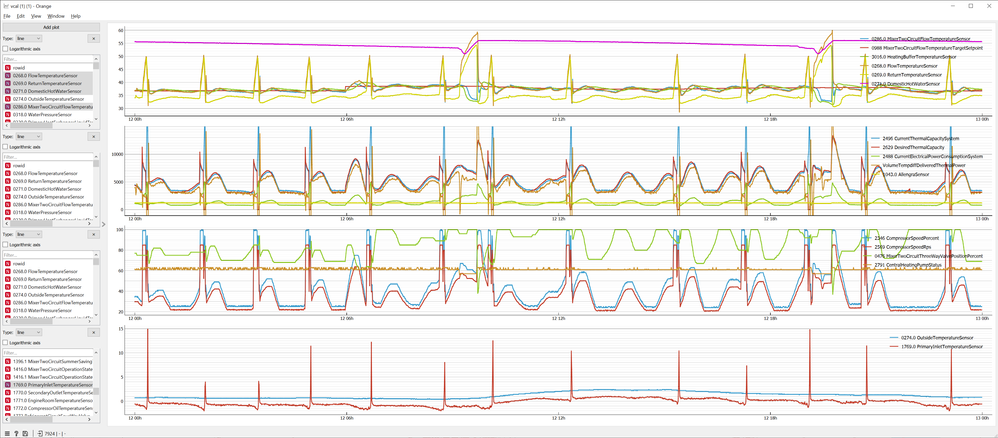Open the widget menu icon in status bar
The image size is (998, 438).
(x=7, y=432)
